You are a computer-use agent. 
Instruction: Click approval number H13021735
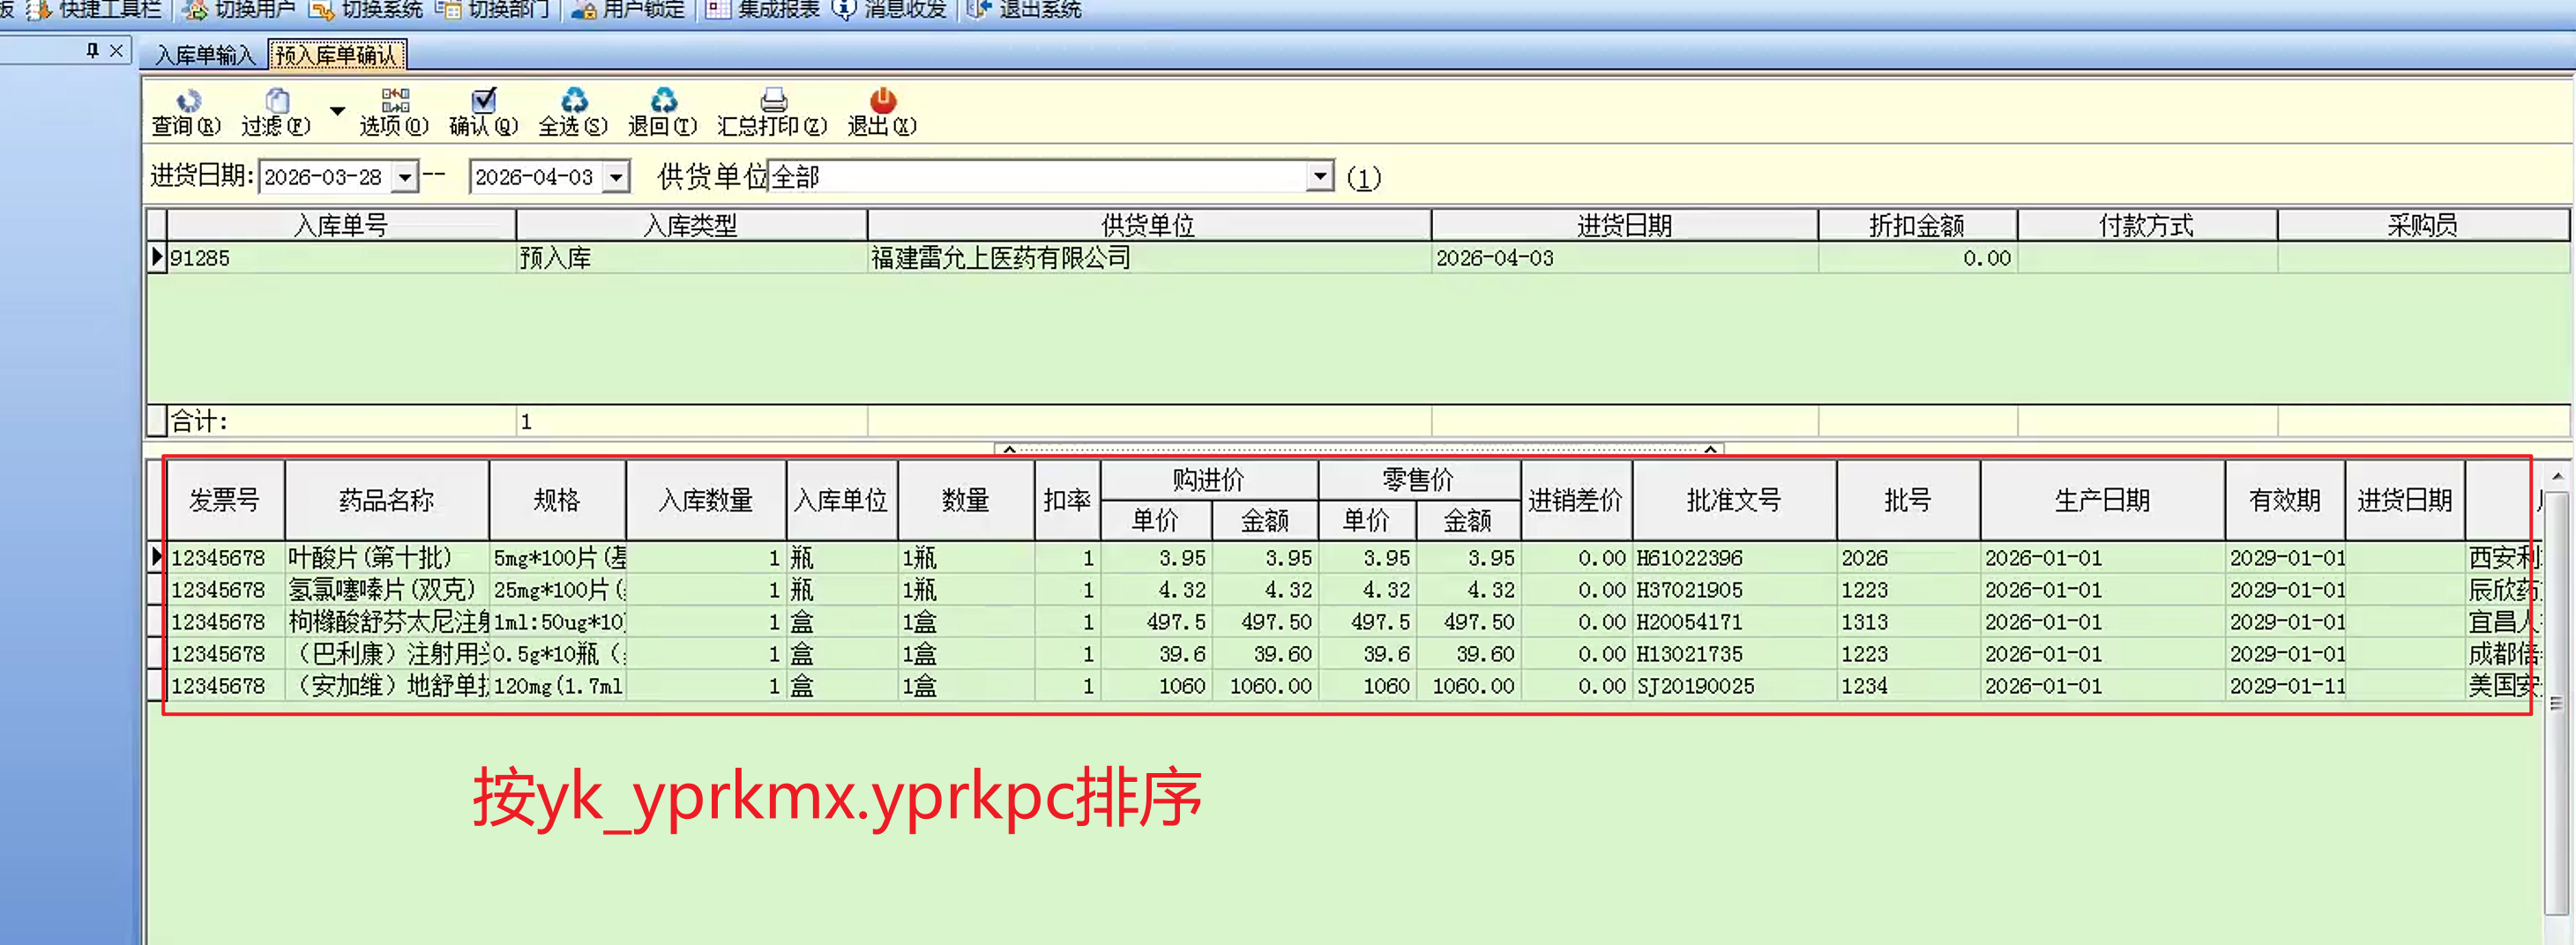[1690, 654]
